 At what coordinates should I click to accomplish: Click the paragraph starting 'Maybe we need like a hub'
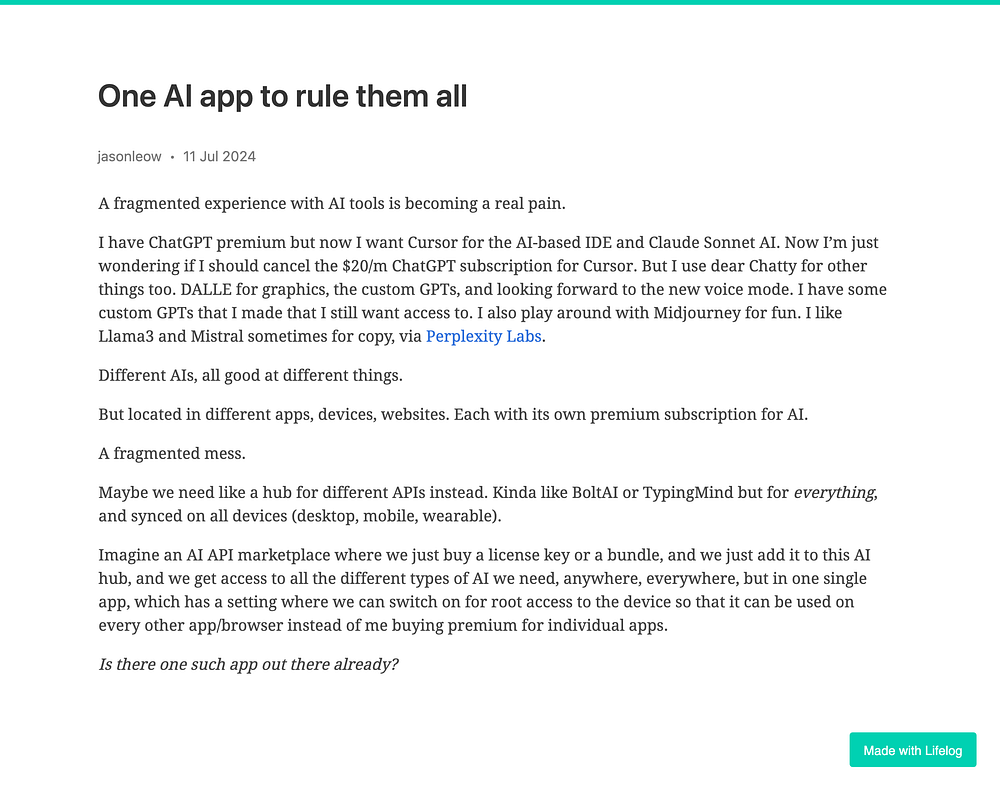pyautogui.click(x=488, y=504)
